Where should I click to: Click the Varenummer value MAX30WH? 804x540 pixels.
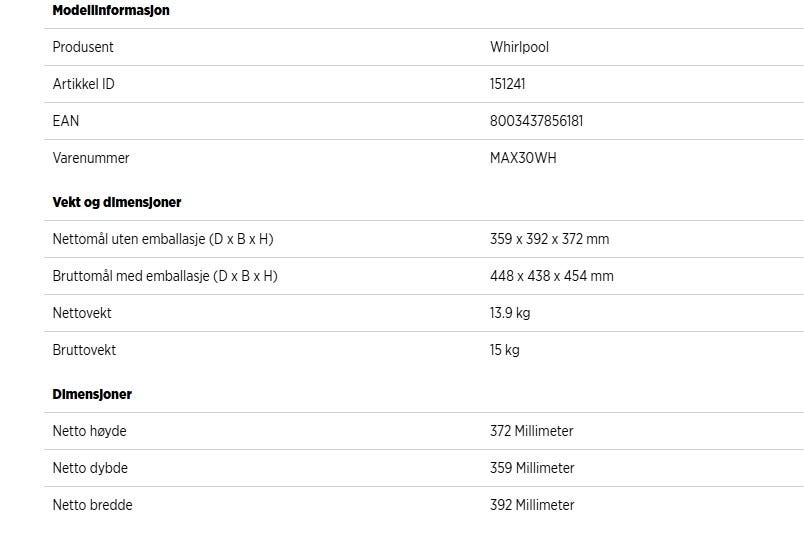coord(522,157)
